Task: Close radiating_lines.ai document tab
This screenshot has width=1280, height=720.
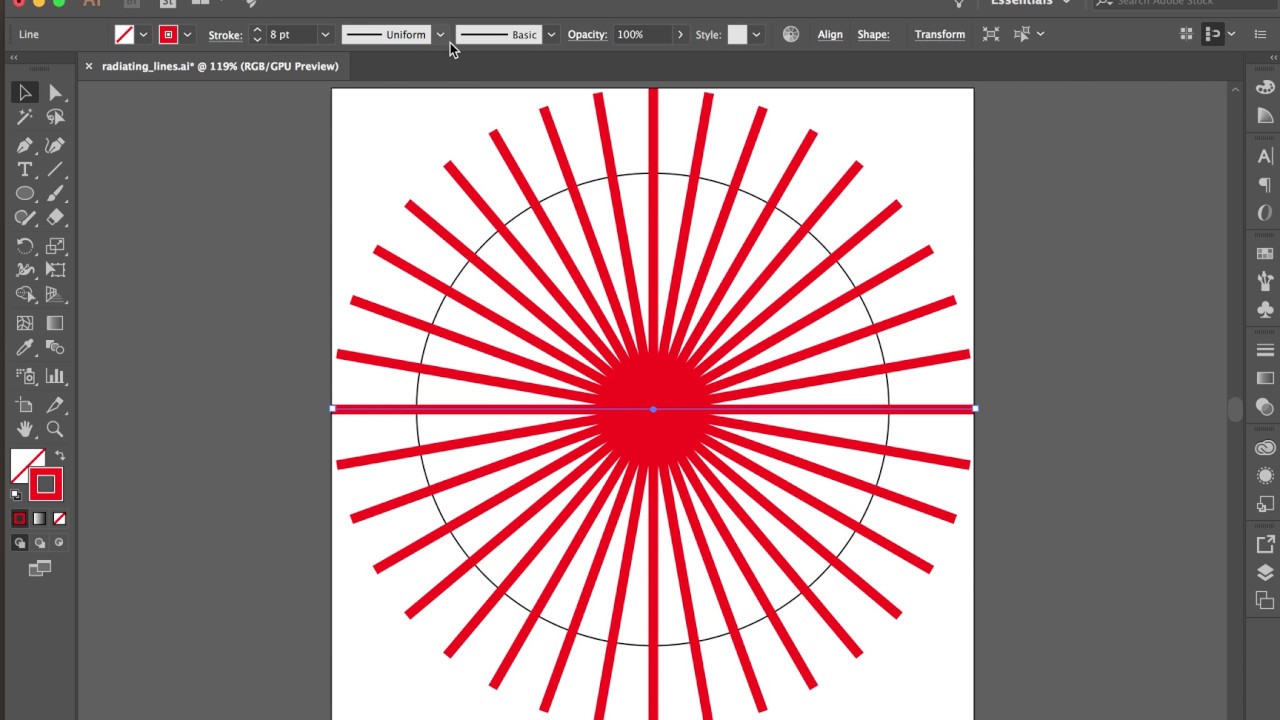Action: tap(88, 66)
